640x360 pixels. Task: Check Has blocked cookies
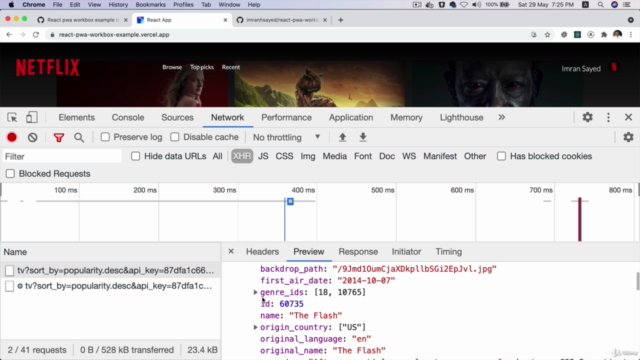click(501, 156)
